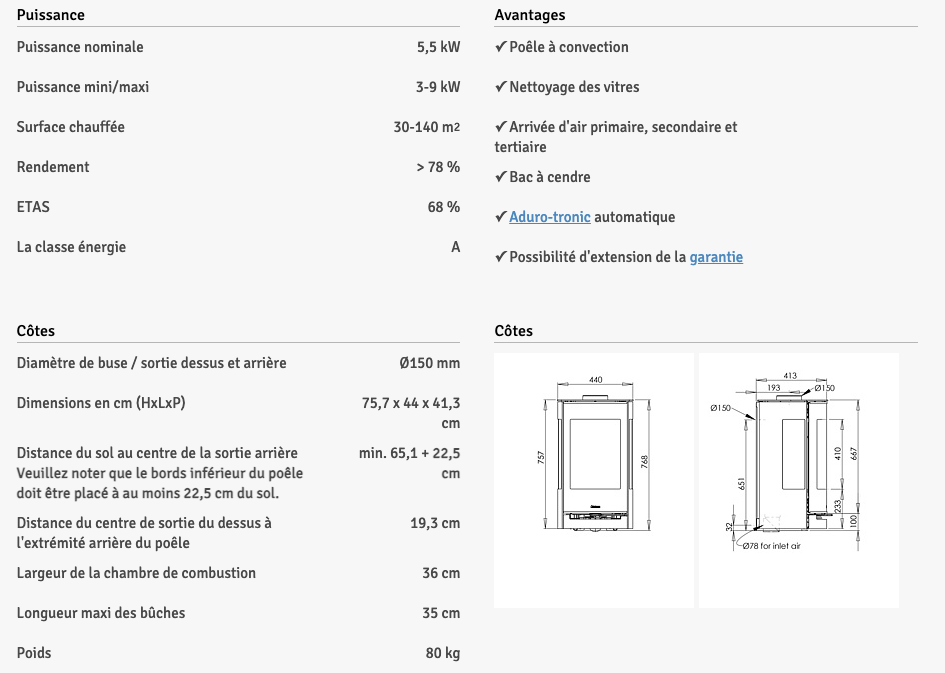
Task: Click the Côtes heading above the drawings
Action: pyautogui.click(x=513, y=331)
